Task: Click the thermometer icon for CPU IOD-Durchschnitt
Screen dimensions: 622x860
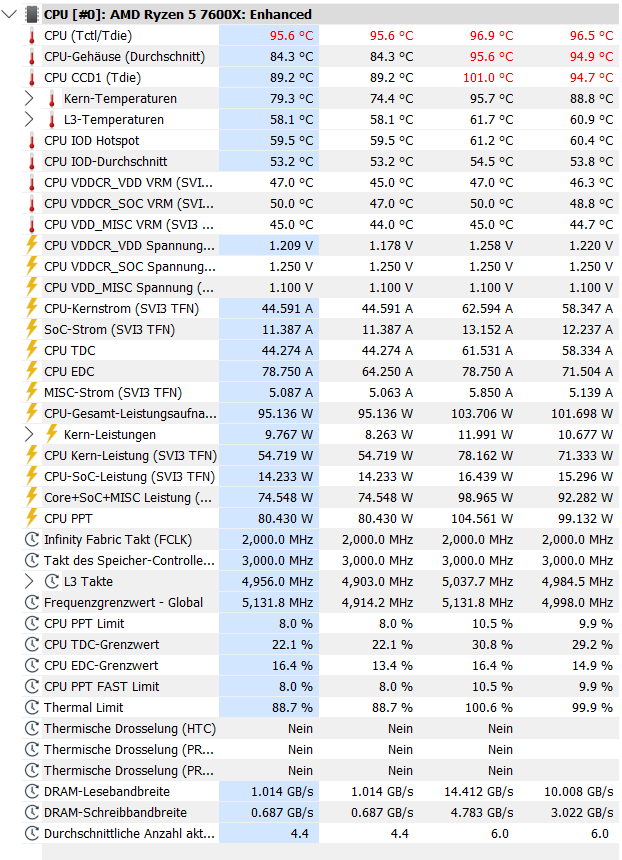Action: (32, 162)
